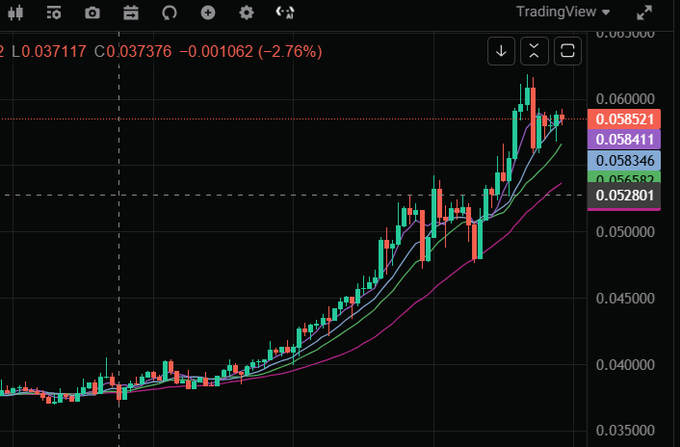Click the −0.001062 (−2.76%) change value
The width and height of the screenshot is (680, 447).
point(251,52)
